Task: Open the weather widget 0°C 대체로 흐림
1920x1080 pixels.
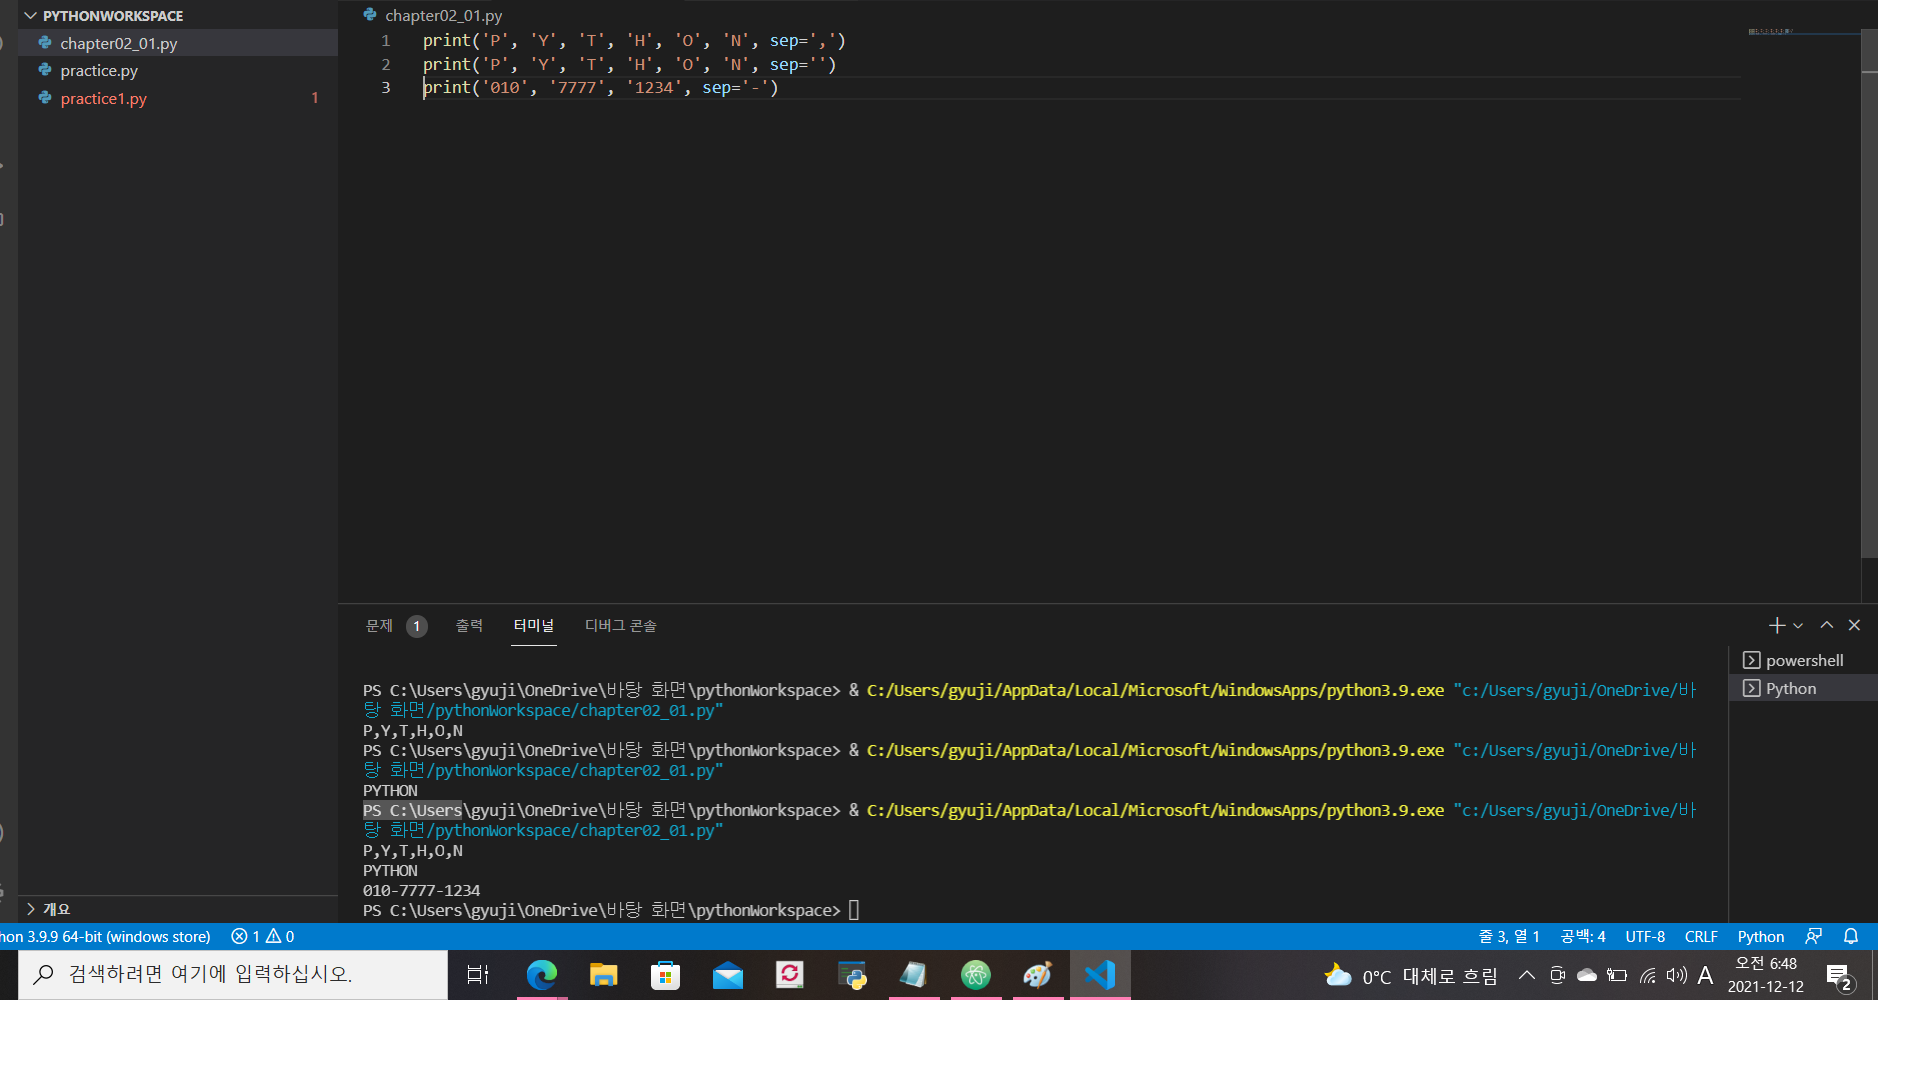Action: [1411, 975]
